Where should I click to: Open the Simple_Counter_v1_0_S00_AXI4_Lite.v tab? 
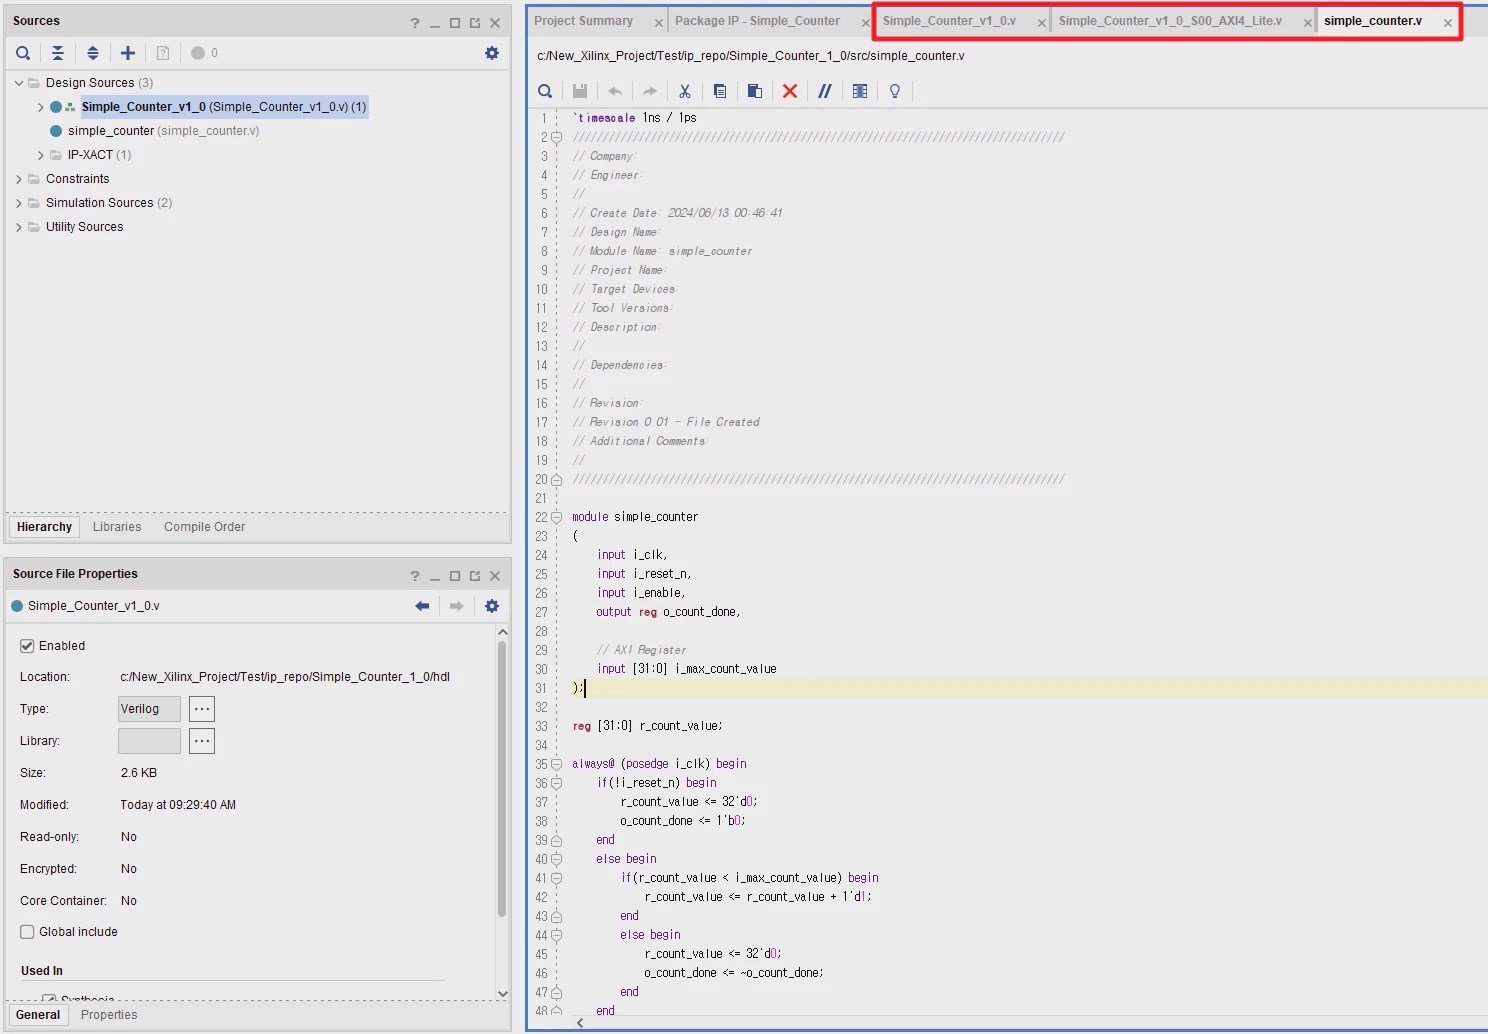(1170, 21)
